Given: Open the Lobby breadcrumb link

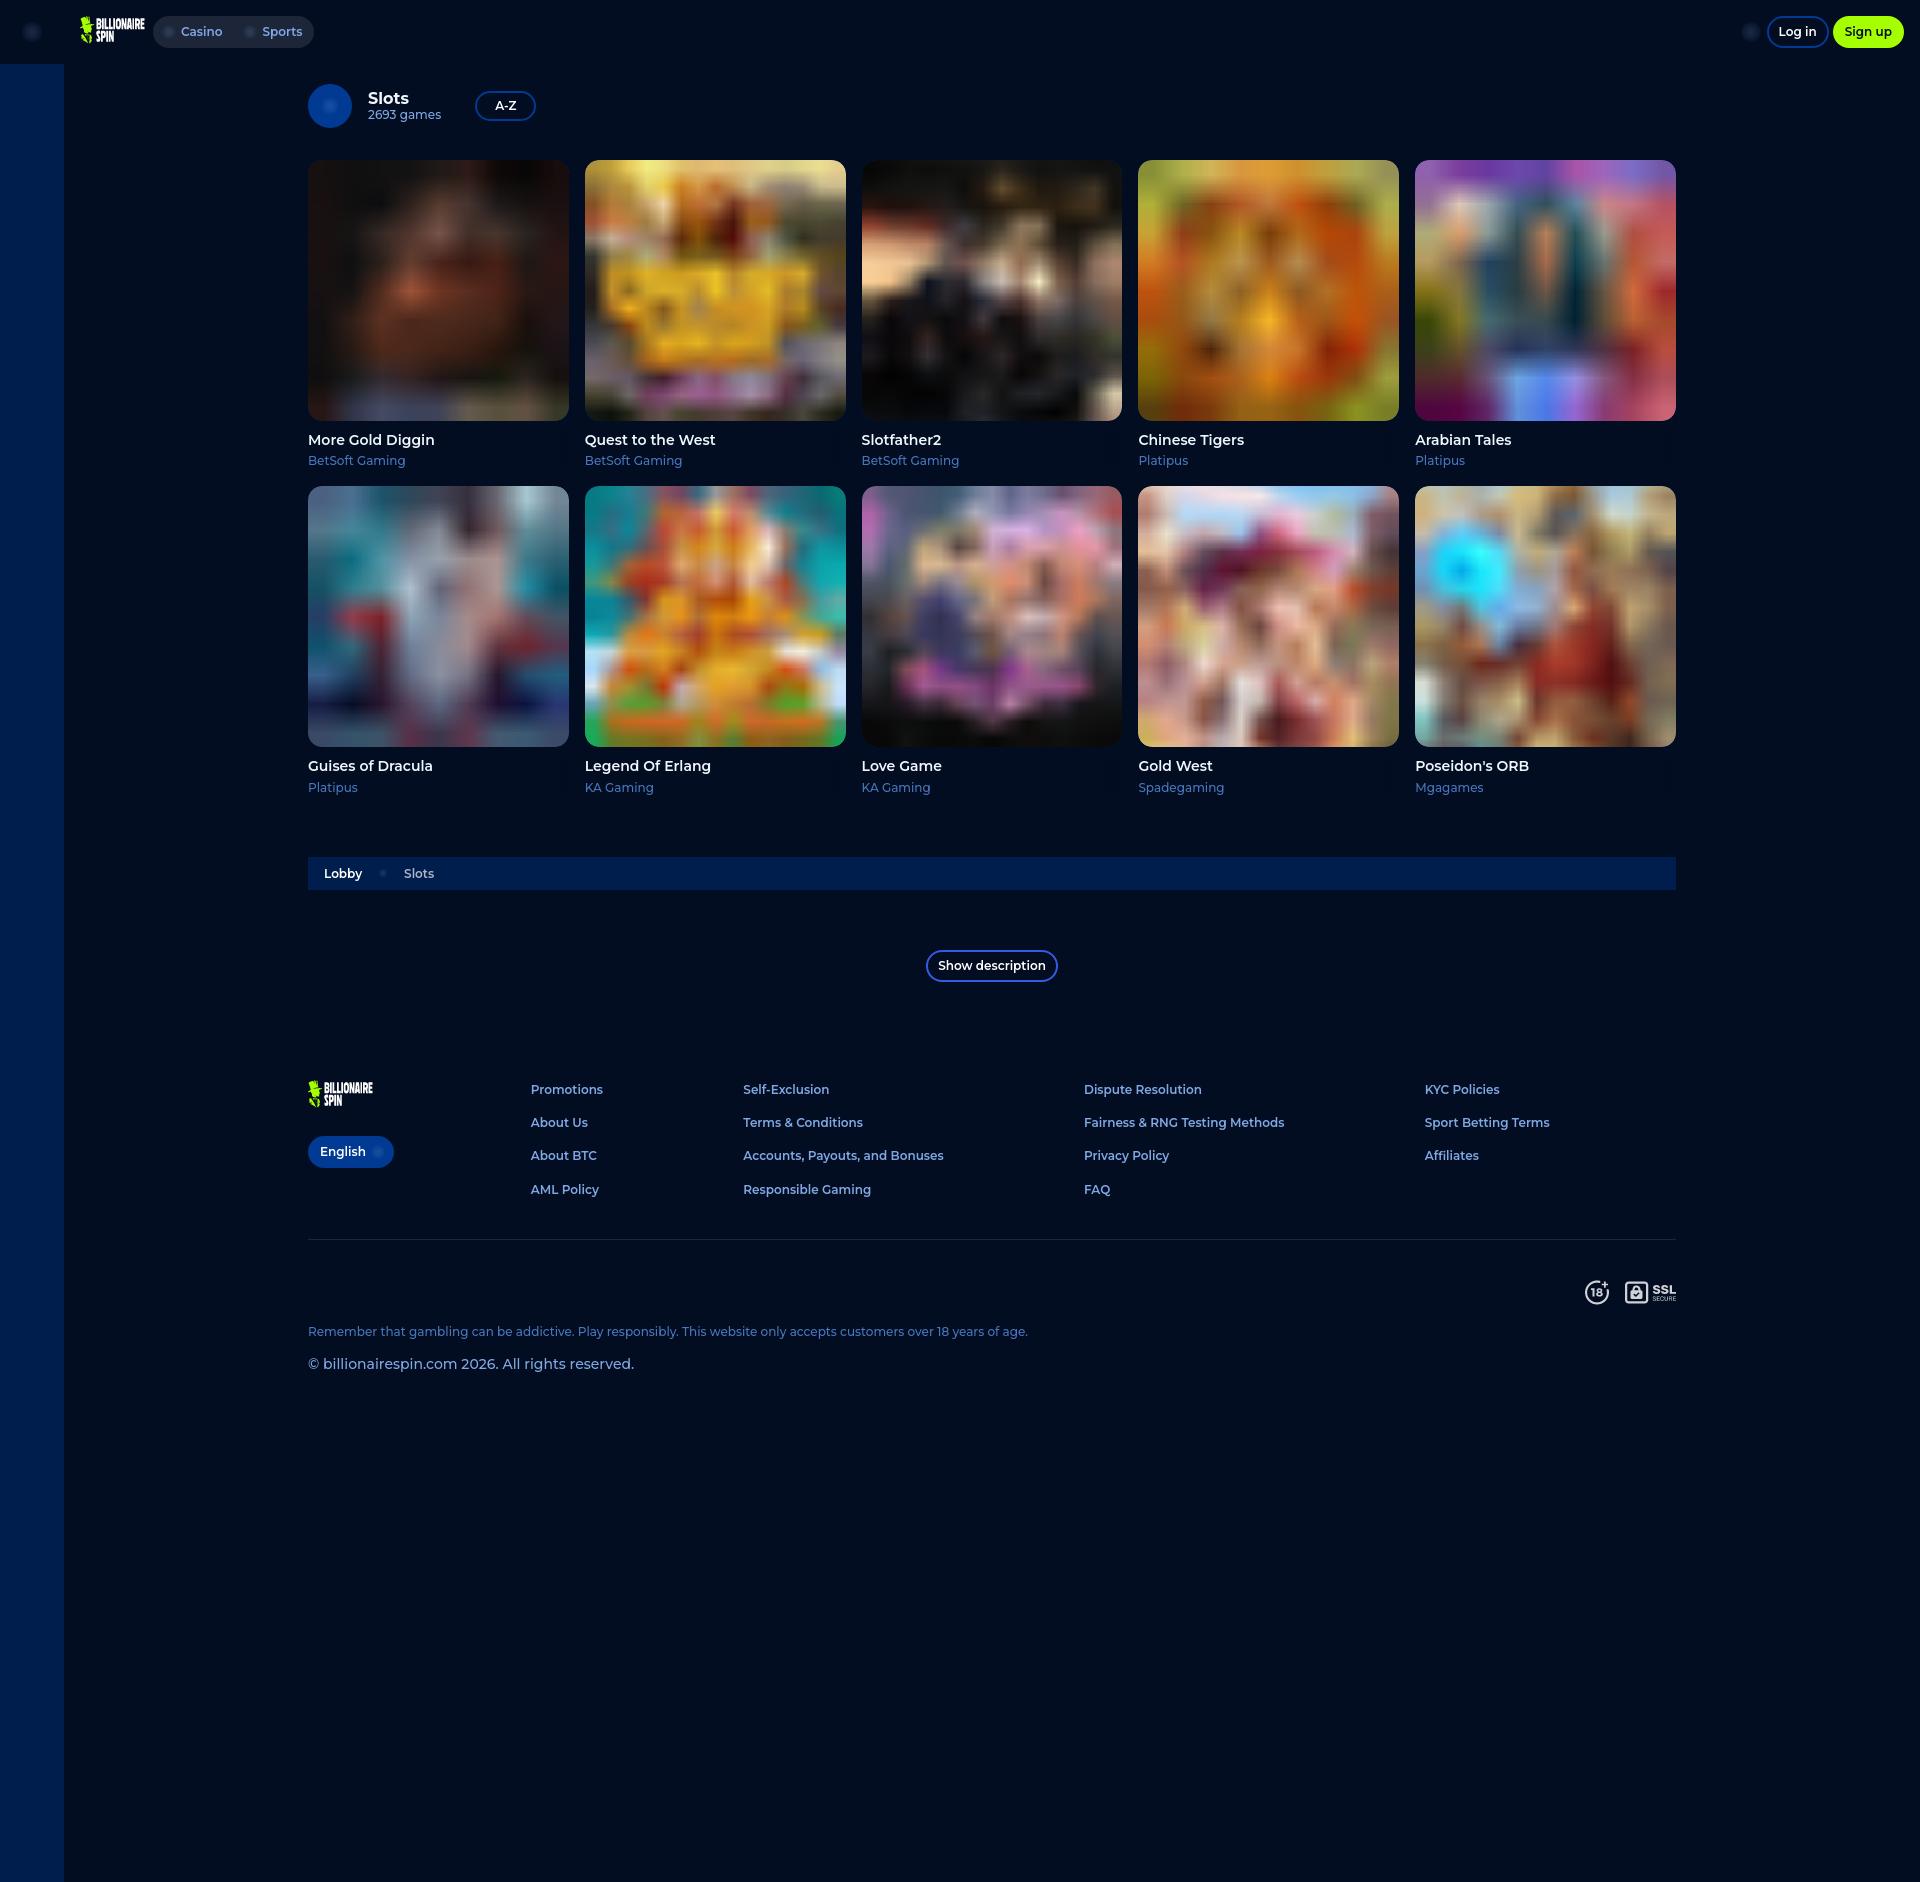Looking at the screenshot, I should click(343, 874).
